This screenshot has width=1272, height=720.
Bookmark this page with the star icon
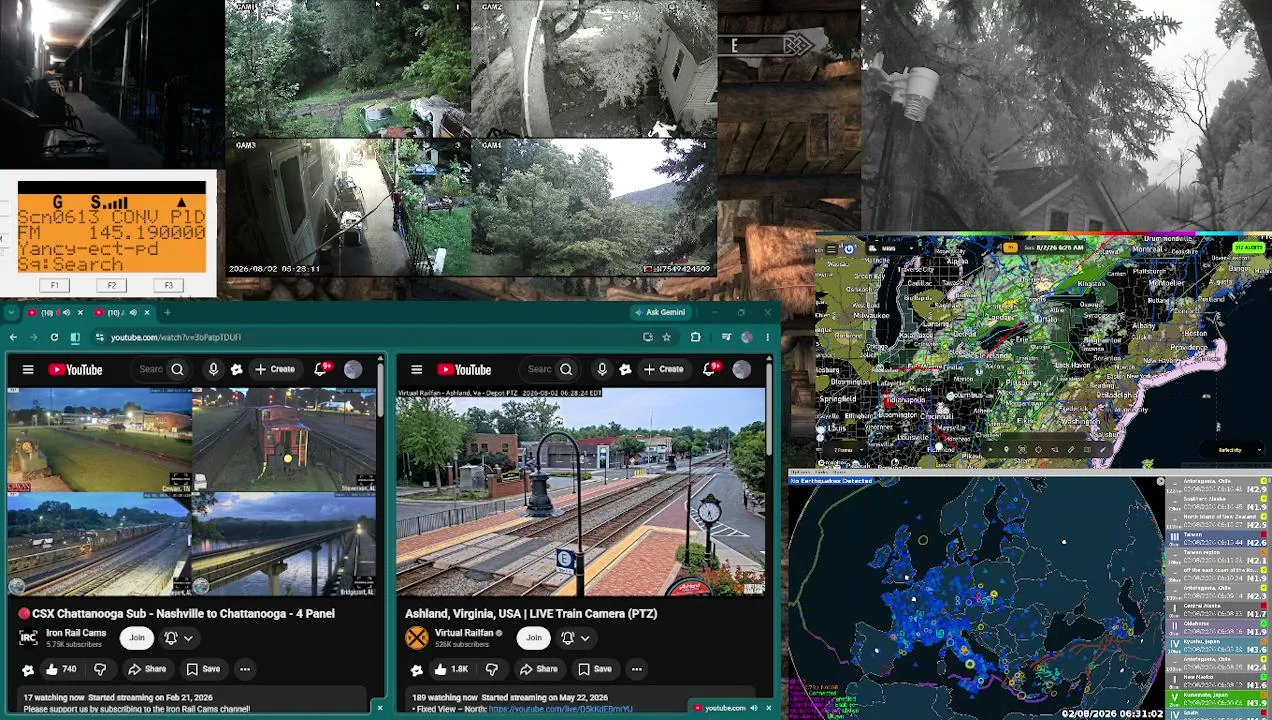666,337
